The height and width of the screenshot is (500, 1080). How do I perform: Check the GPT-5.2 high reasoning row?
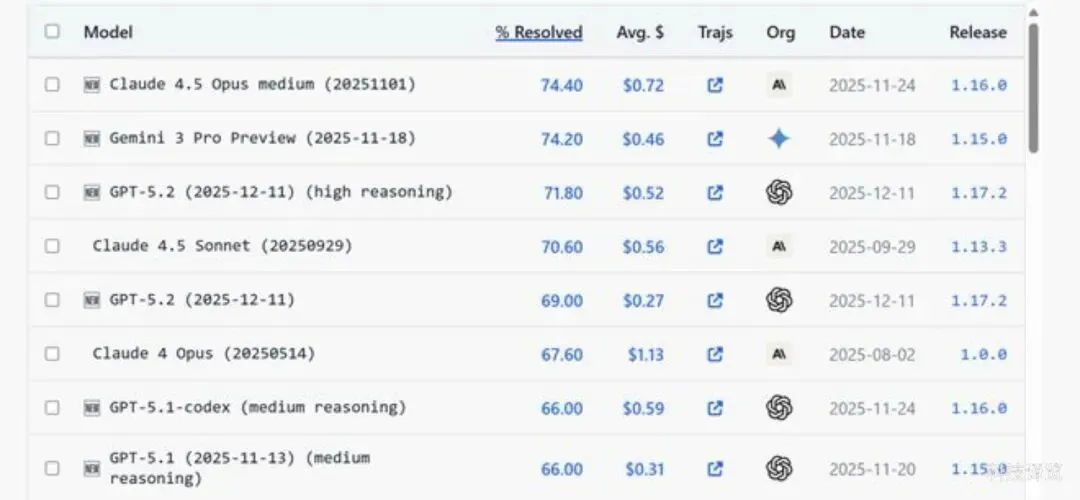pos(52,192)
